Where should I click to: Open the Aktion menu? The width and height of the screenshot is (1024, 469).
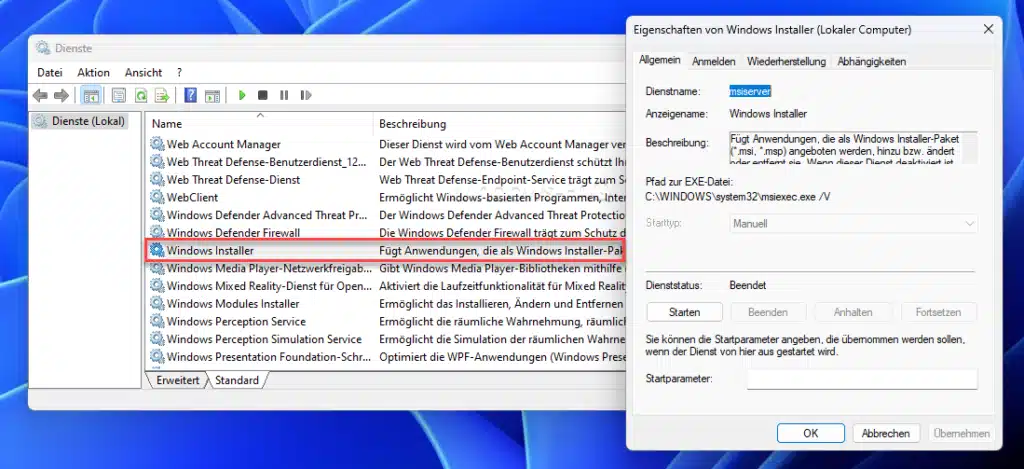(x=93, y=73)
